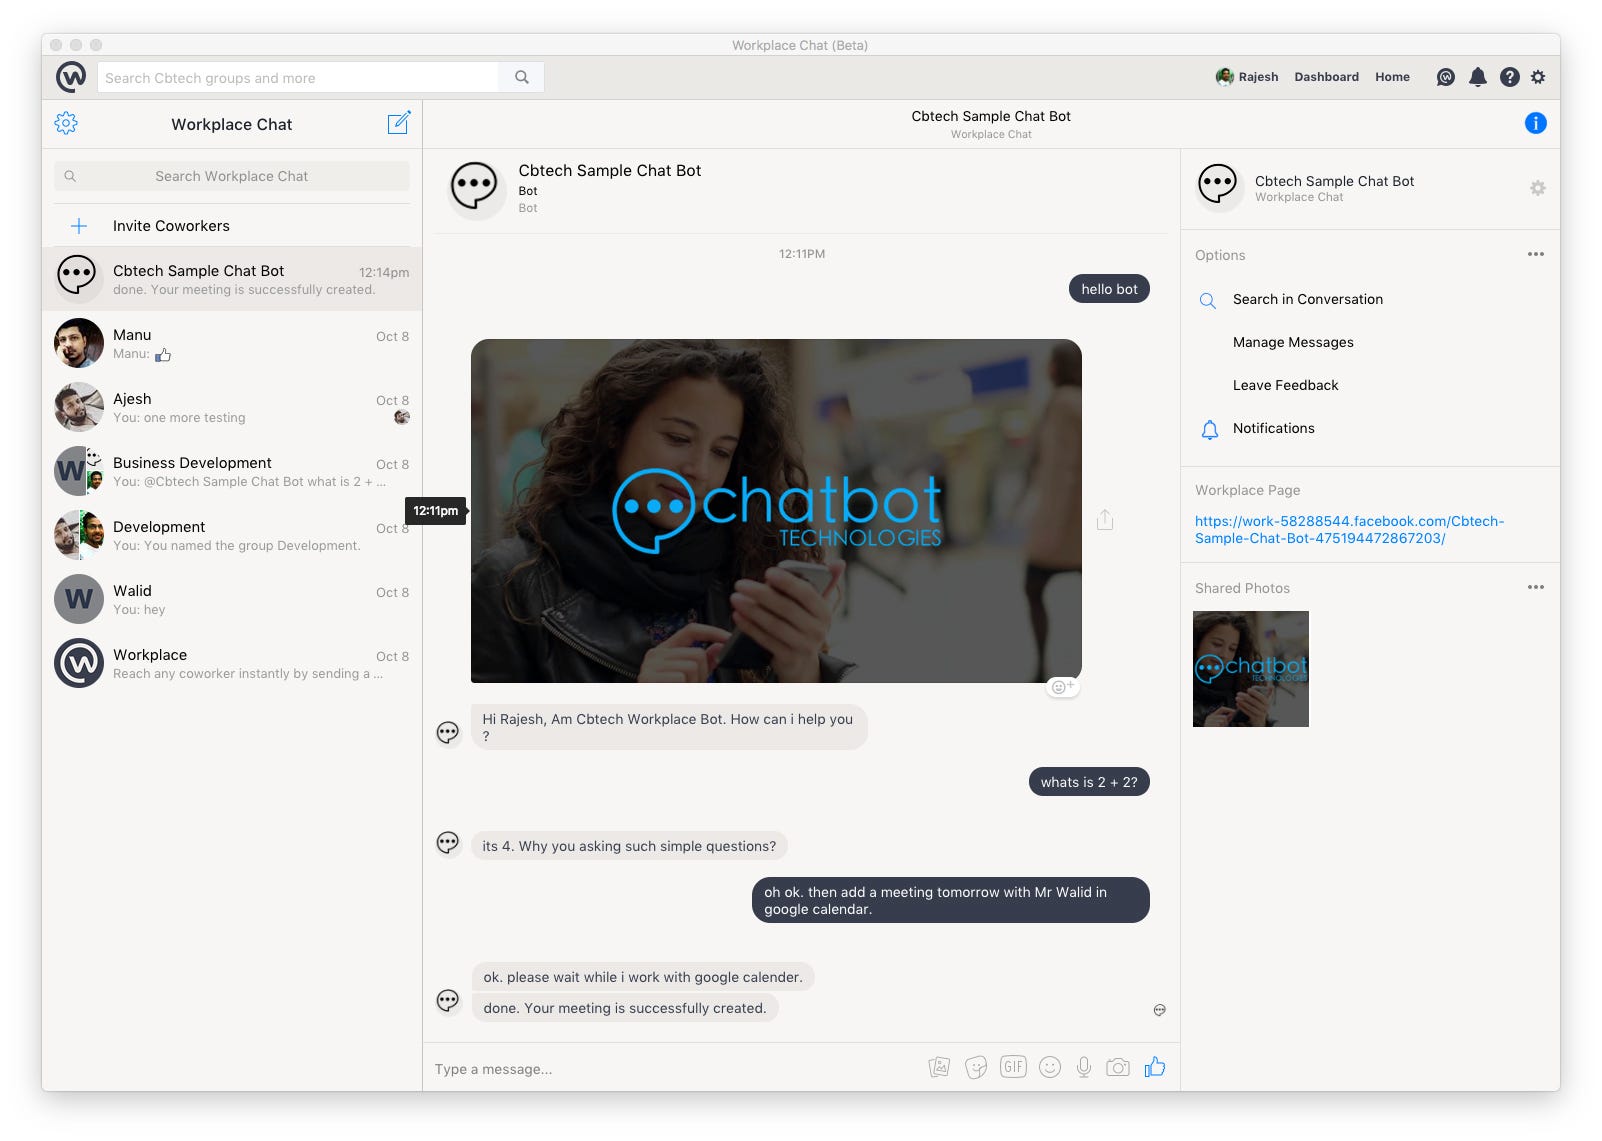Add a reaction to the chatbot image
Image resolution: width=1602 pixels, height=1141 pixels.
1062,687
